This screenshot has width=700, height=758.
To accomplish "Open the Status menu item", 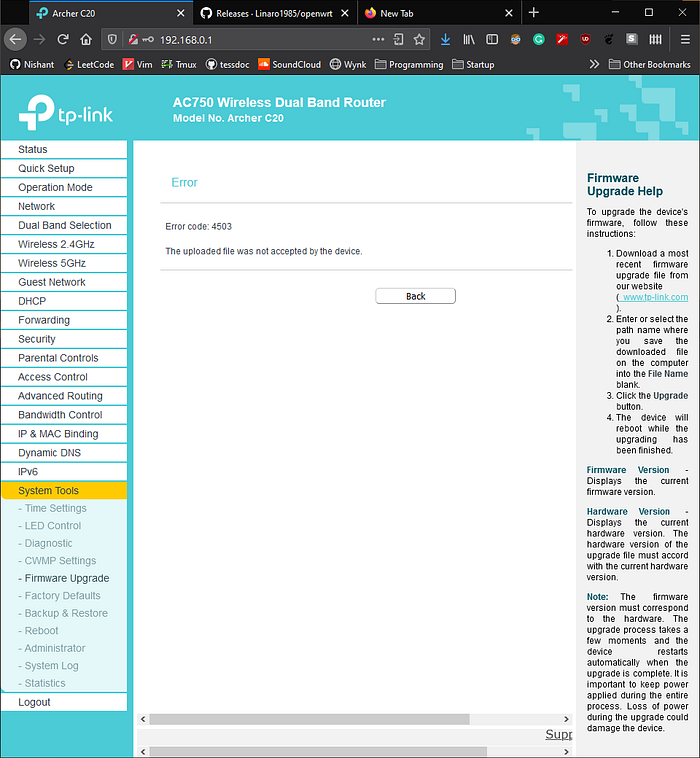I will (x=64, y=149).
